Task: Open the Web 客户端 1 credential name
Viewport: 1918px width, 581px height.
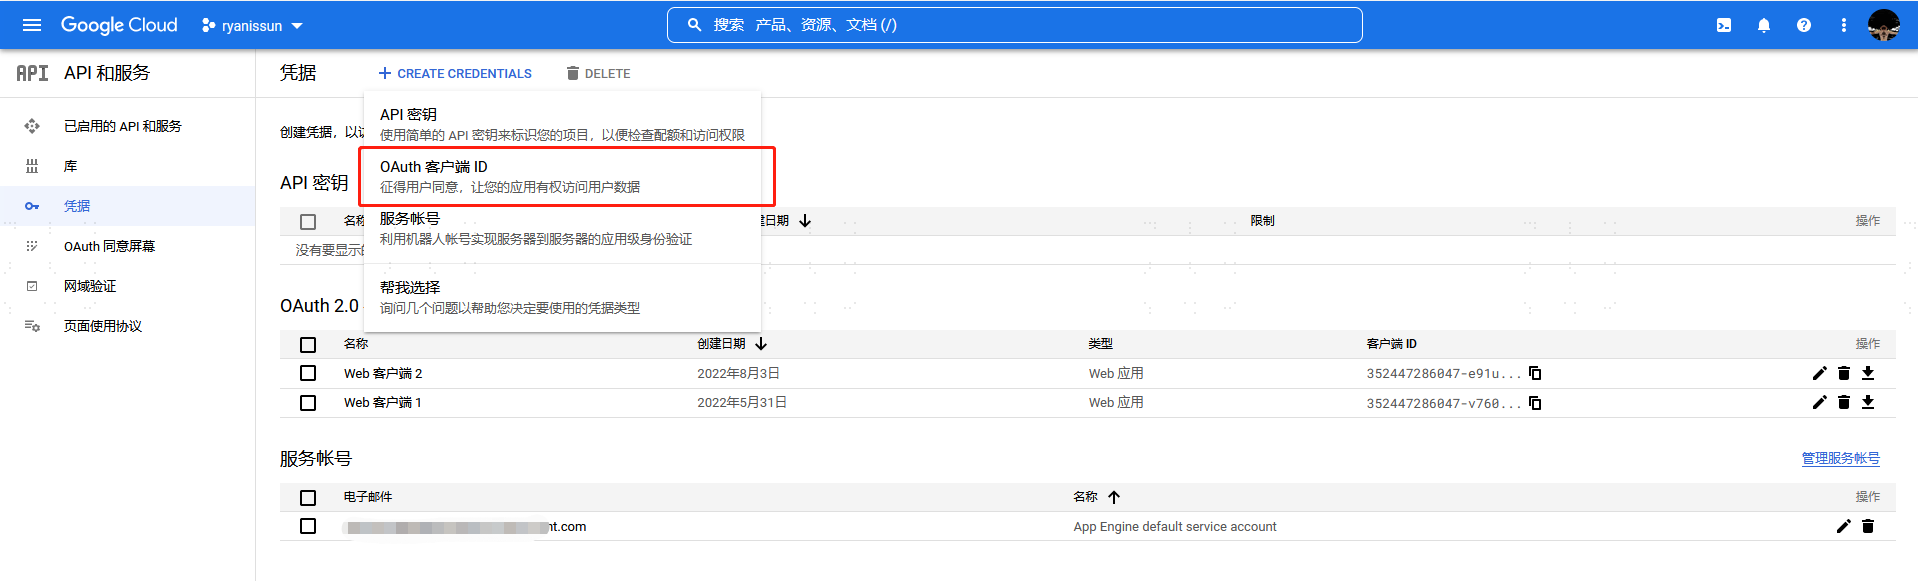Action: click(383, 402)
